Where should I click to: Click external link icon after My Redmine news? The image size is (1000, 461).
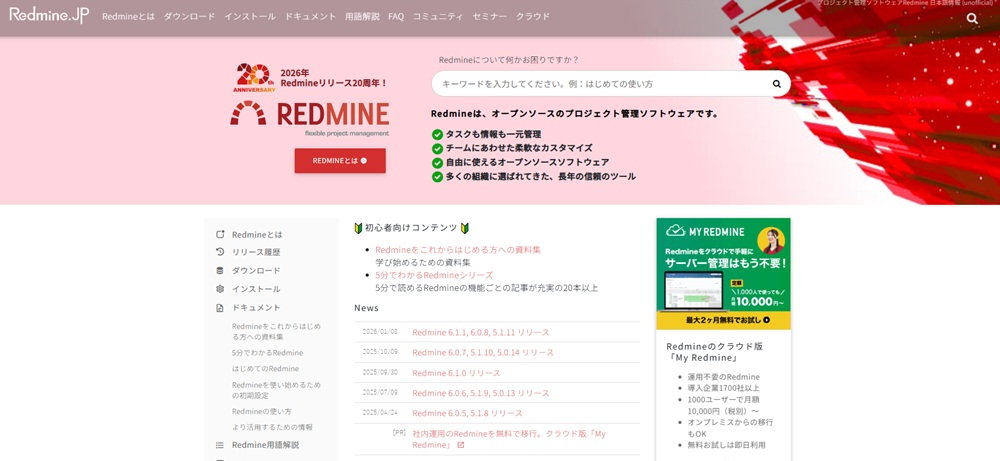[460, 445]
